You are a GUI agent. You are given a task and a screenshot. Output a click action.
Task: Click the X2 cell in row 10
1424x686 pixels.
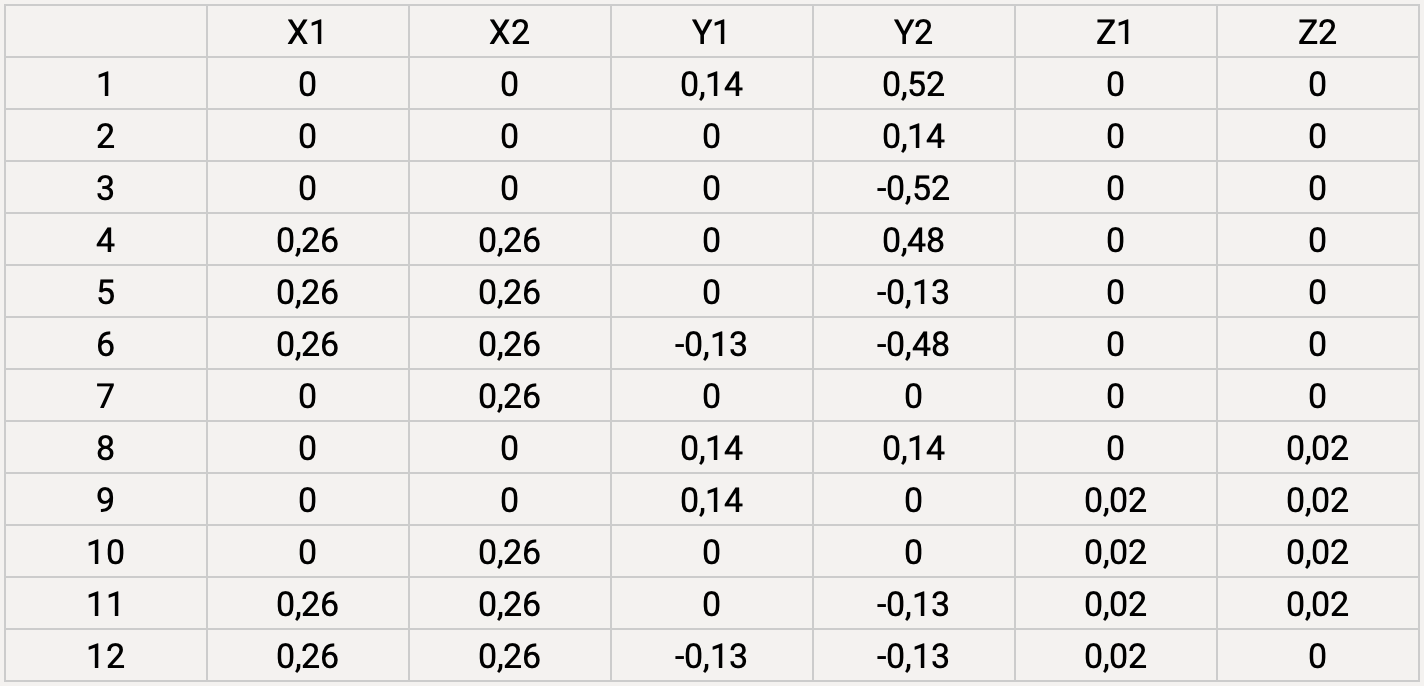(509, 553)
